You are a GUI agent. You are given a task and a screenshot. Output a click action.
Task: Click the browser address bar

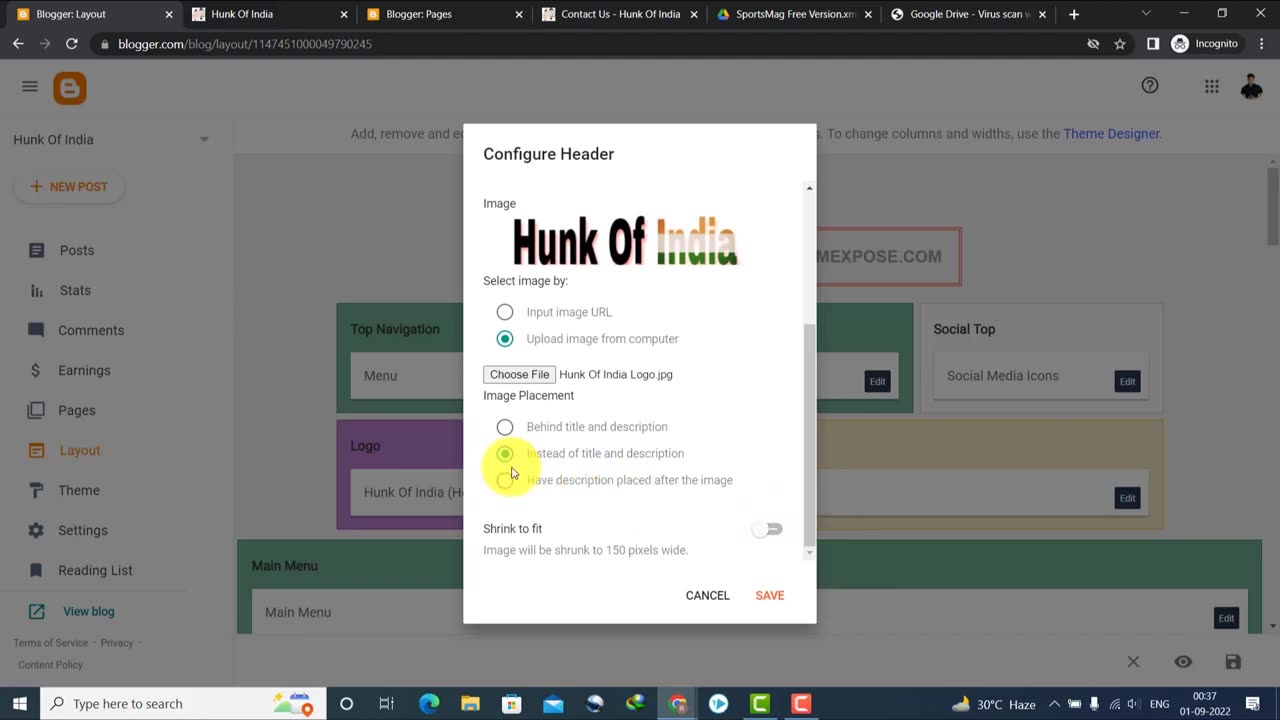pyautogui.click(x=590, y=44)
